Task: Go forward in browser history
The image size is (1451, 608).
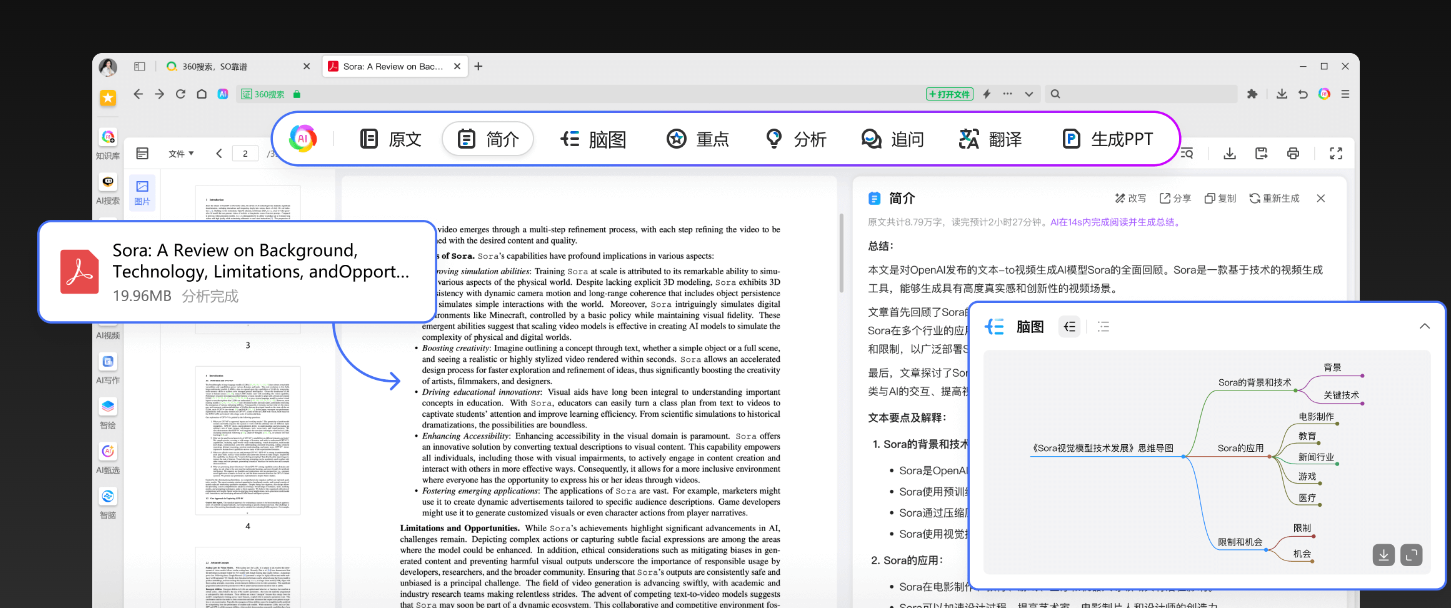Action: [159, 94]
